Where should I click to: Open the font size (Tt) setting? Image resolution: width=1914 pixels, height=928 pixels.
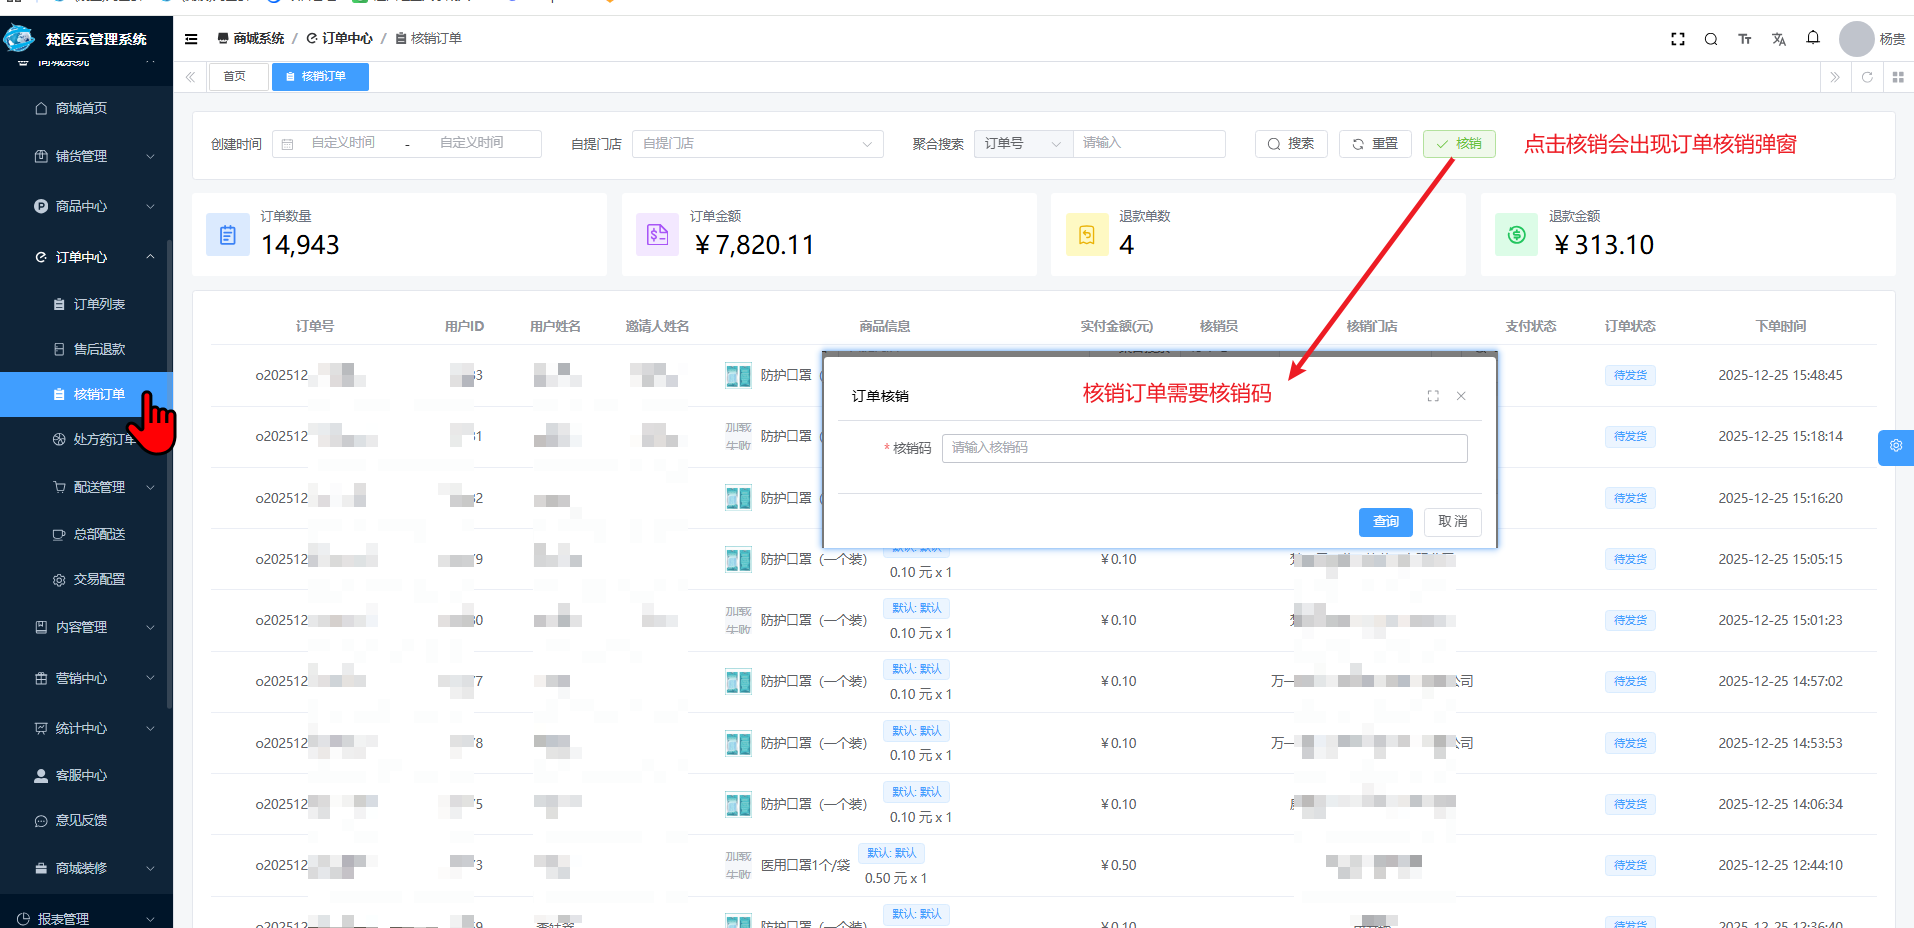1745,39
